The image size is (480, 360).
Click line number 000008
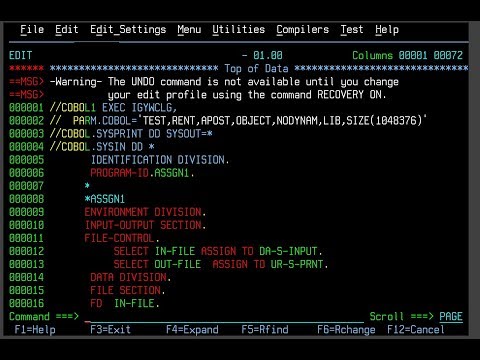(x=26, y=199)
